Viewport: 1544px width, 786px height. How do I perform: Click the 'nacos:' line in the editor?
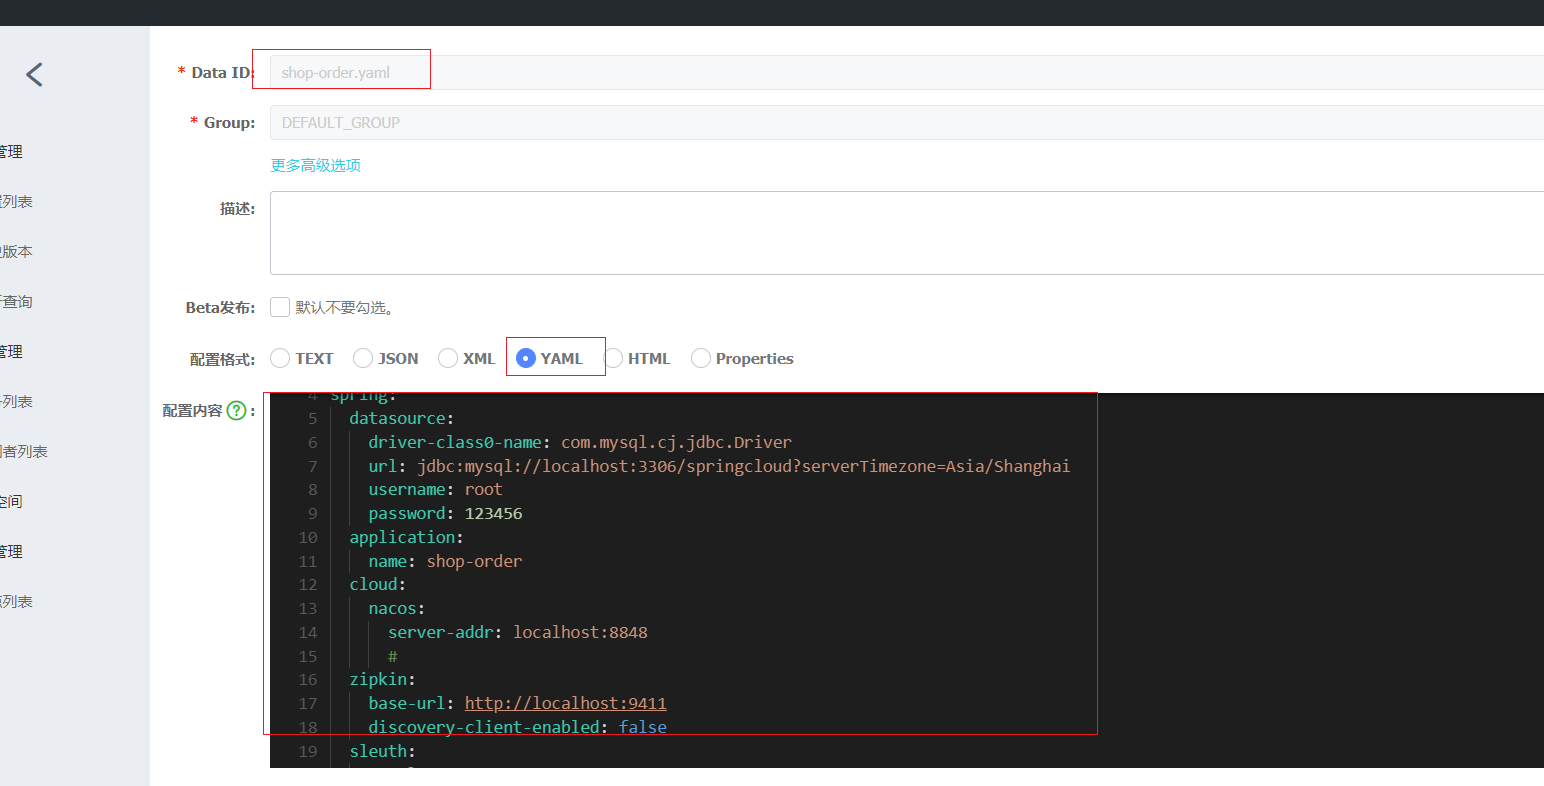tap(396, 608)
